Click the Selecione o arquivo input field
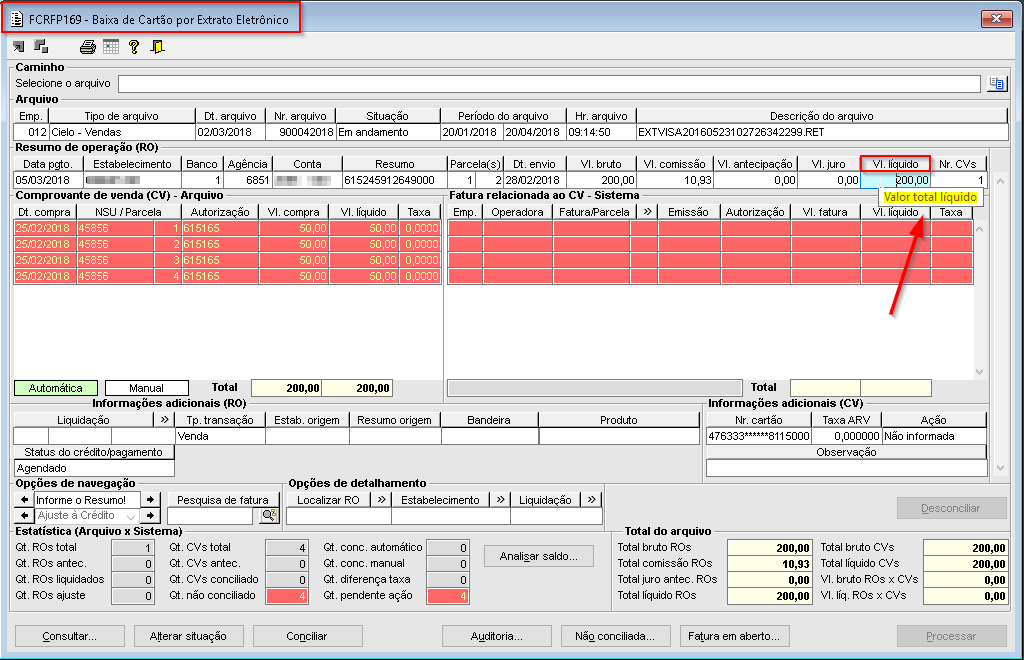This screenshot has width=1024, height=660. tap(549, 84)
